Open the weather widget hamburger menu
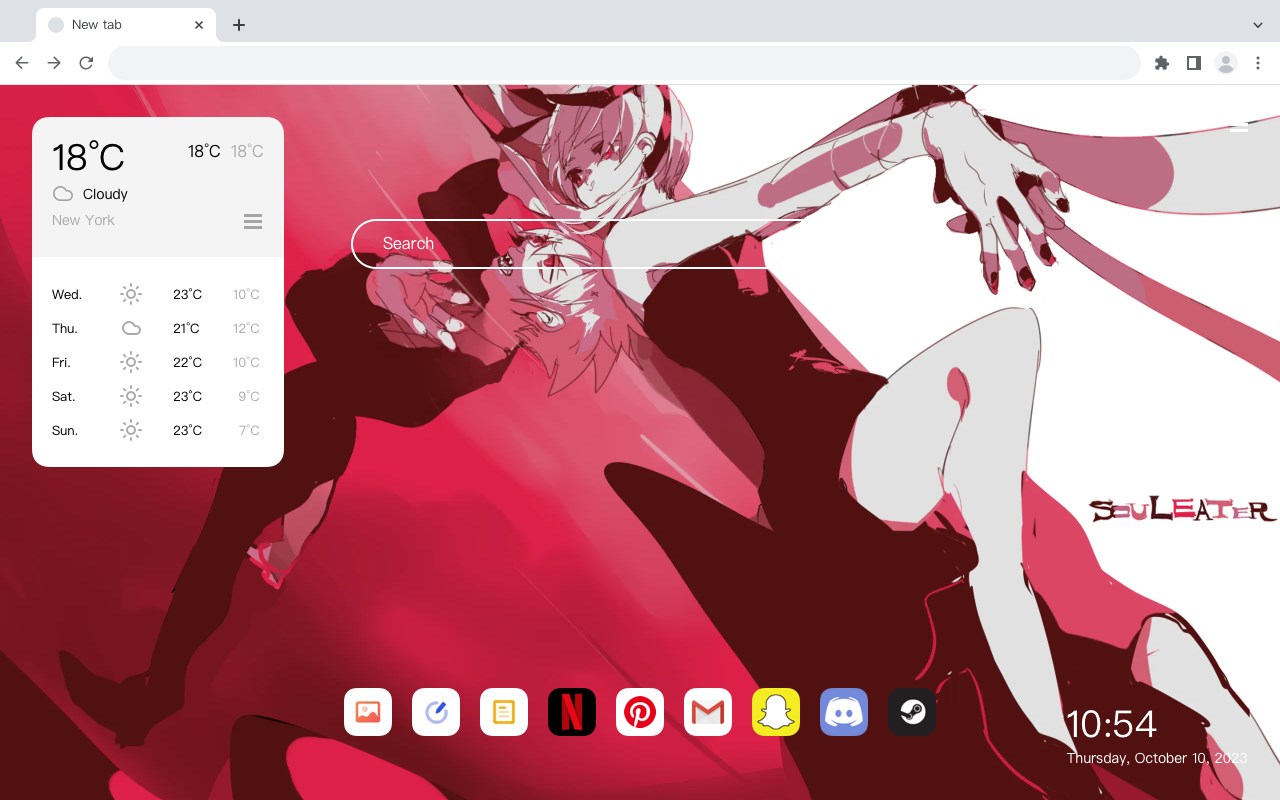 (253, 221)
